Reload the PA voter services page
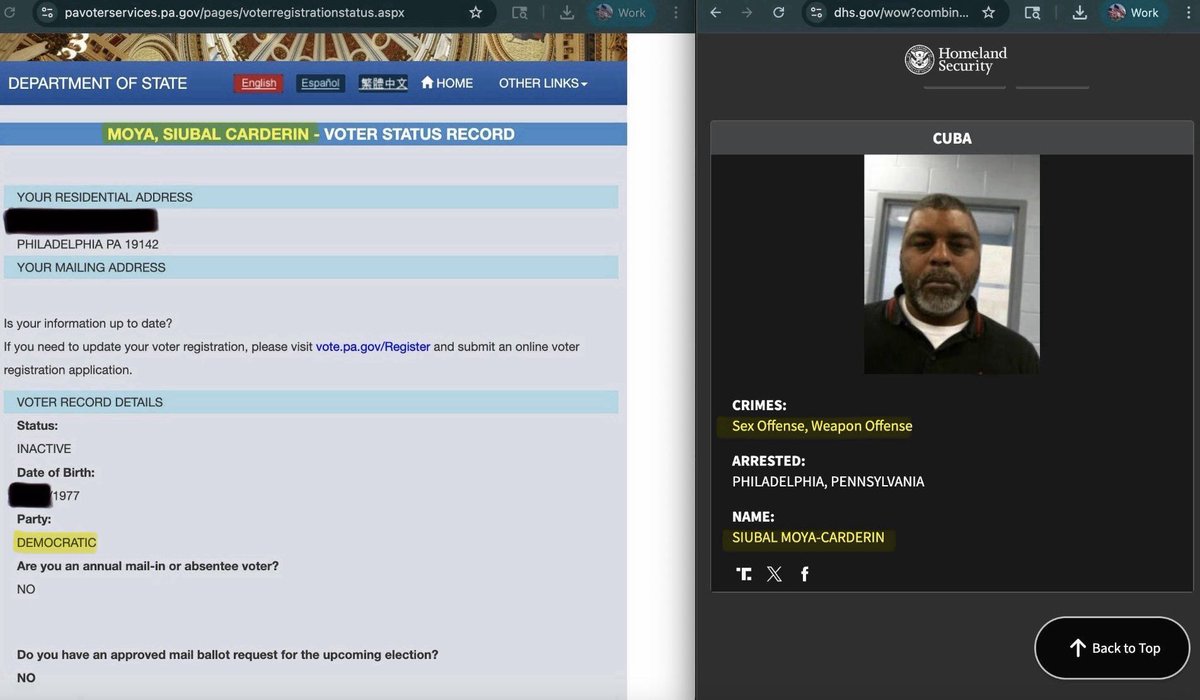 click(x=9, y=13)
